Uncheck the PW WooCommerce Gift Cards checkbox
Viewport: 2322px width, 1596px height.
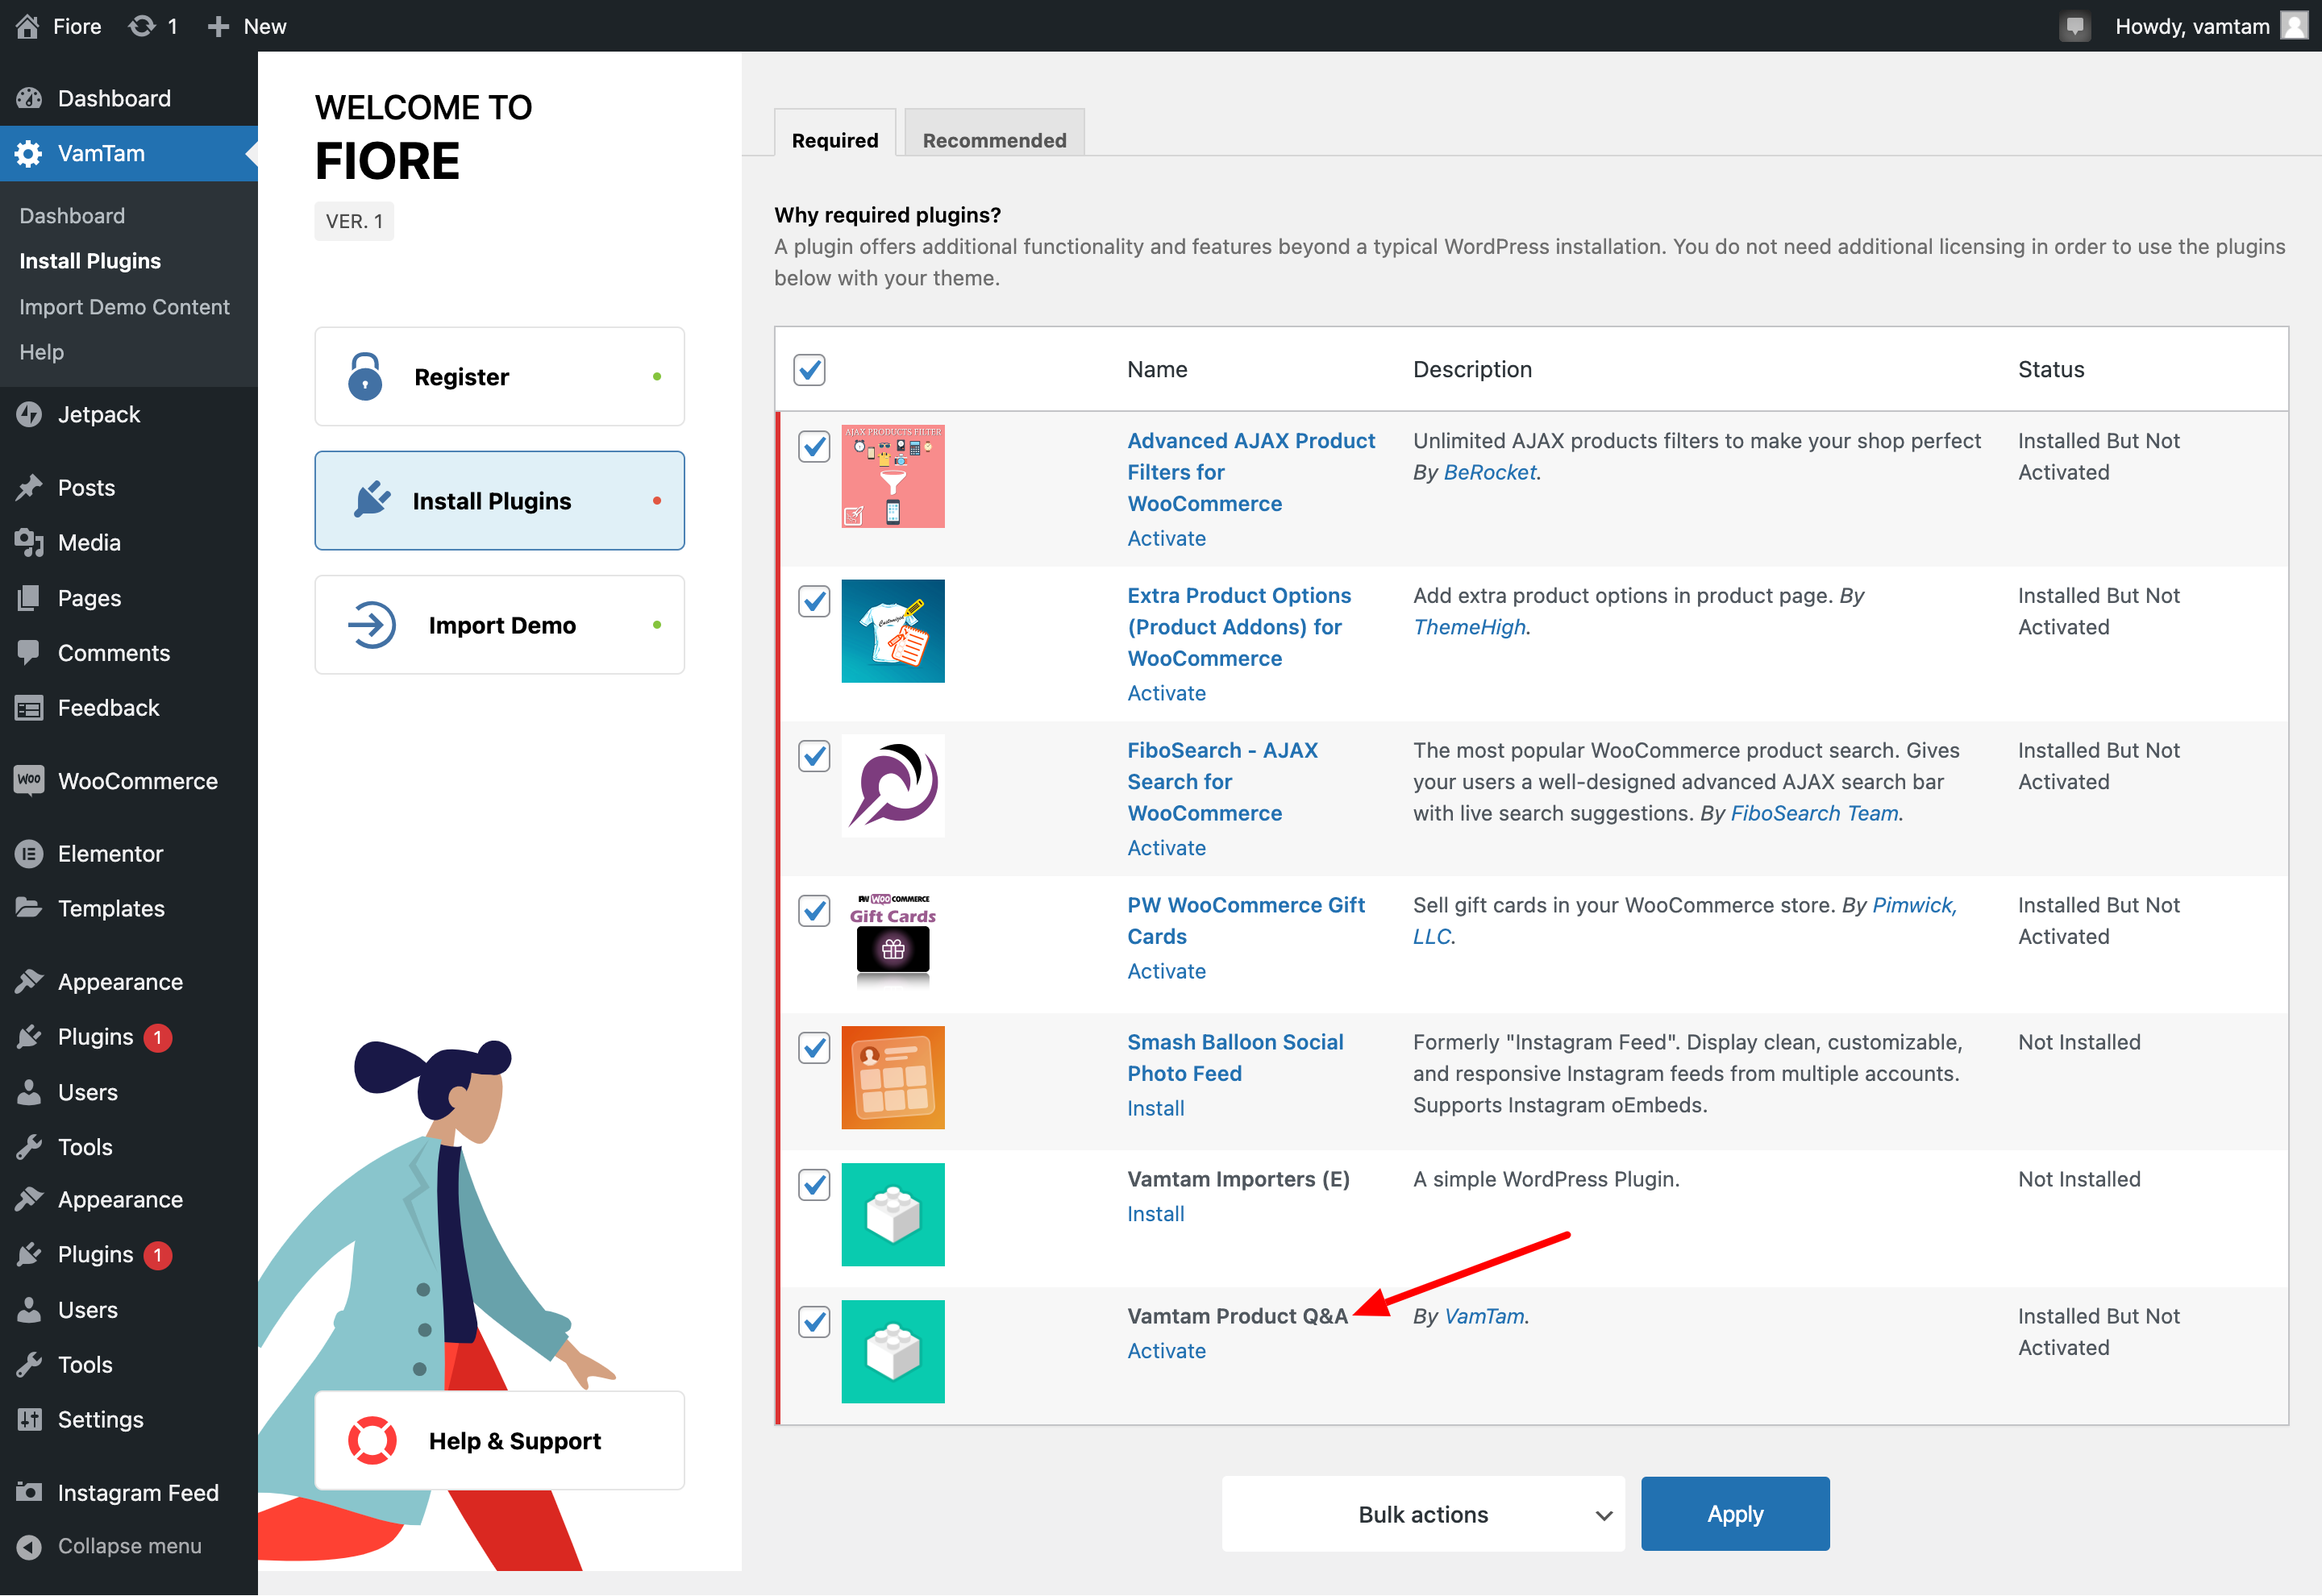point(814,911)
